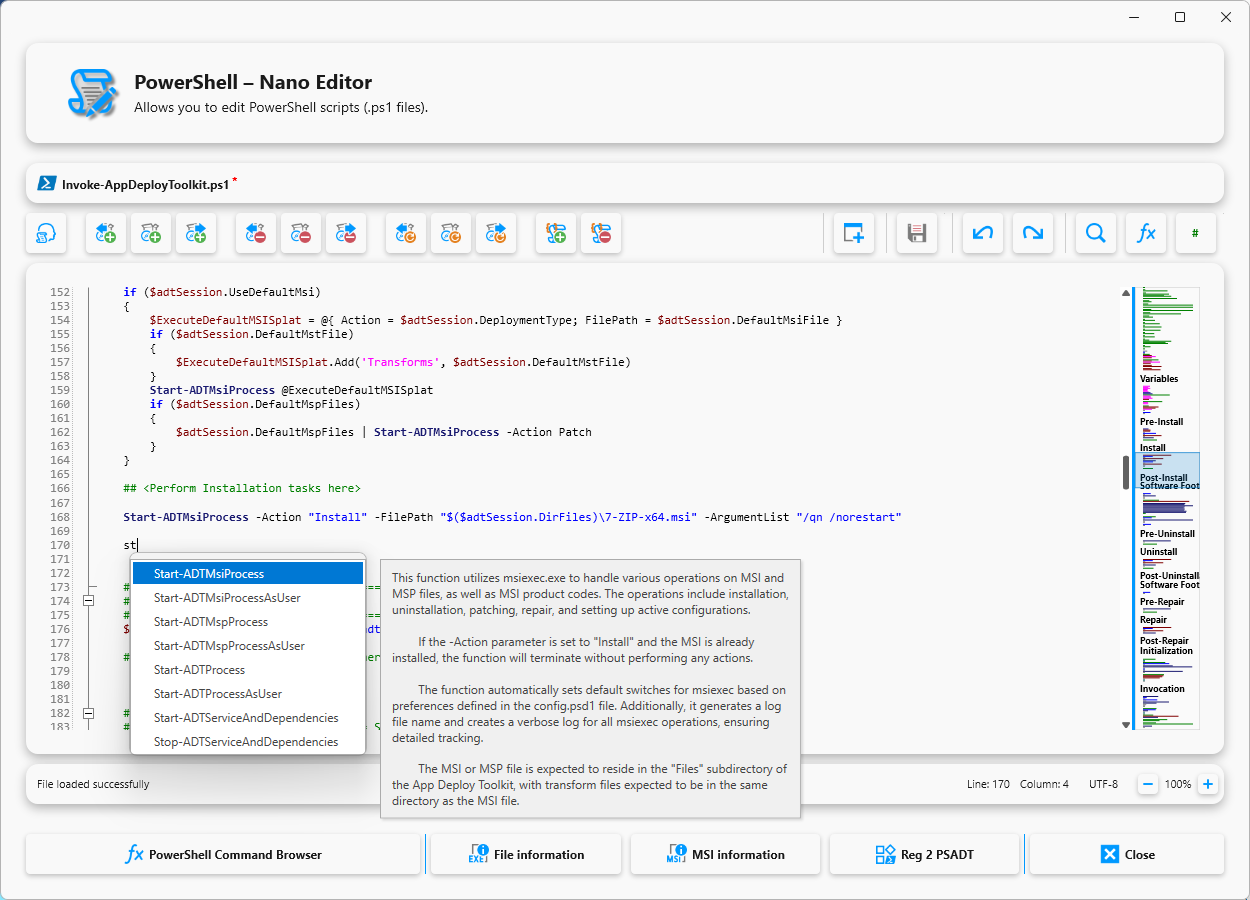Click red-minus icon with left-pointing arrow
The image size is (1250, 900).
[x=256, y=233]
